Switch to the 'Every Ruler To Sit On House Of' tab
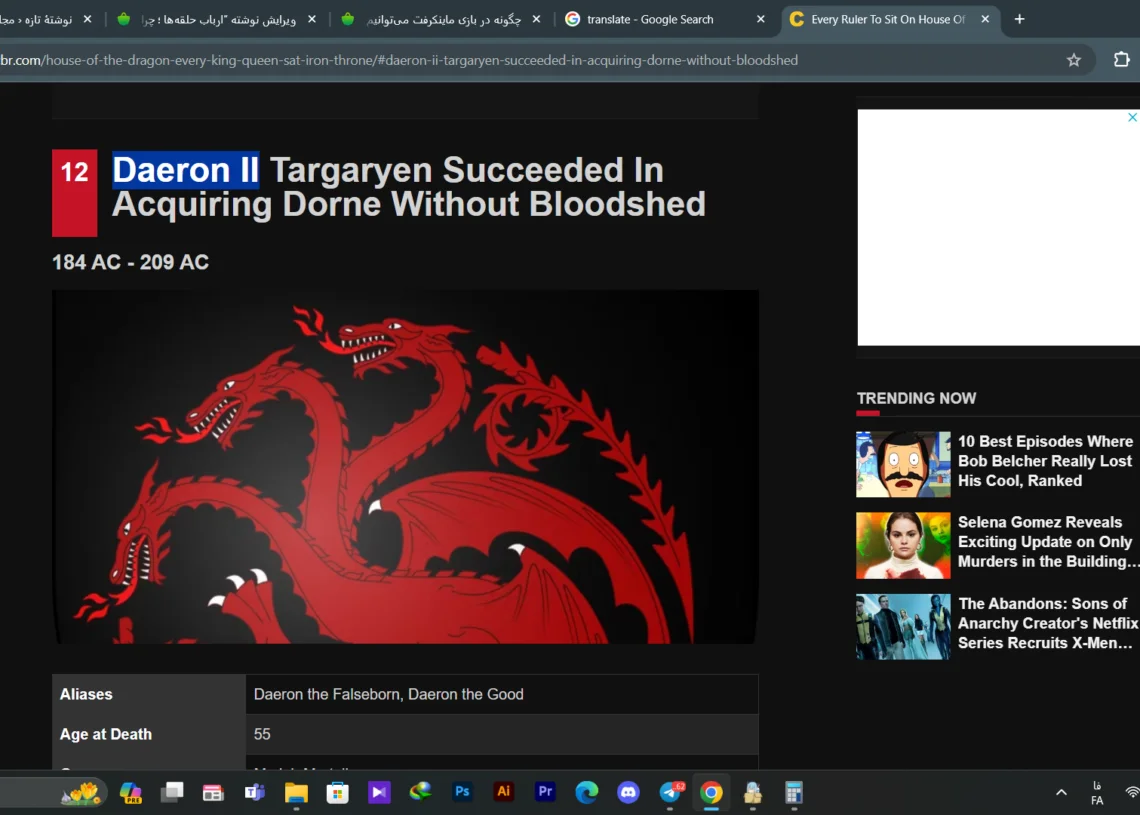 click(x=891, y=20)
